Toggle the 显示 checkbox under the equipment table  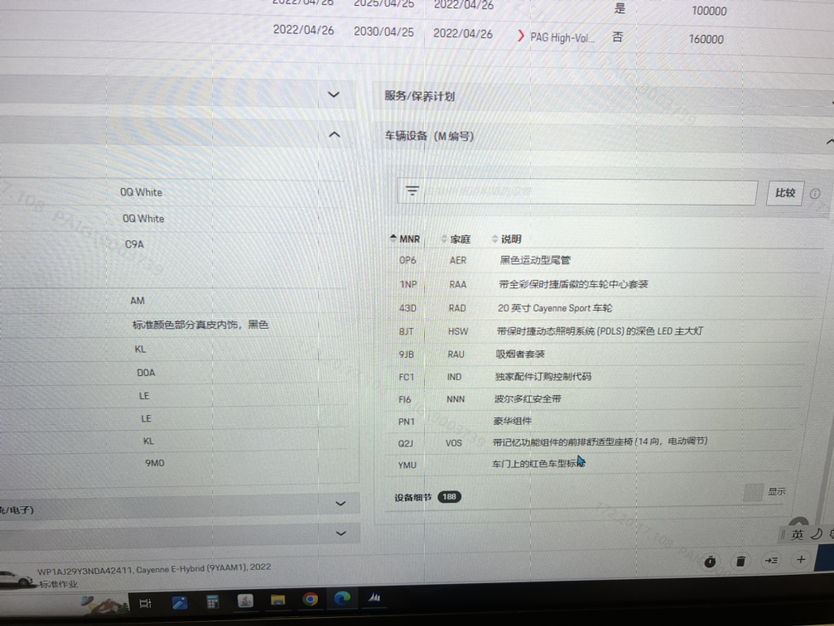(753, 493)
